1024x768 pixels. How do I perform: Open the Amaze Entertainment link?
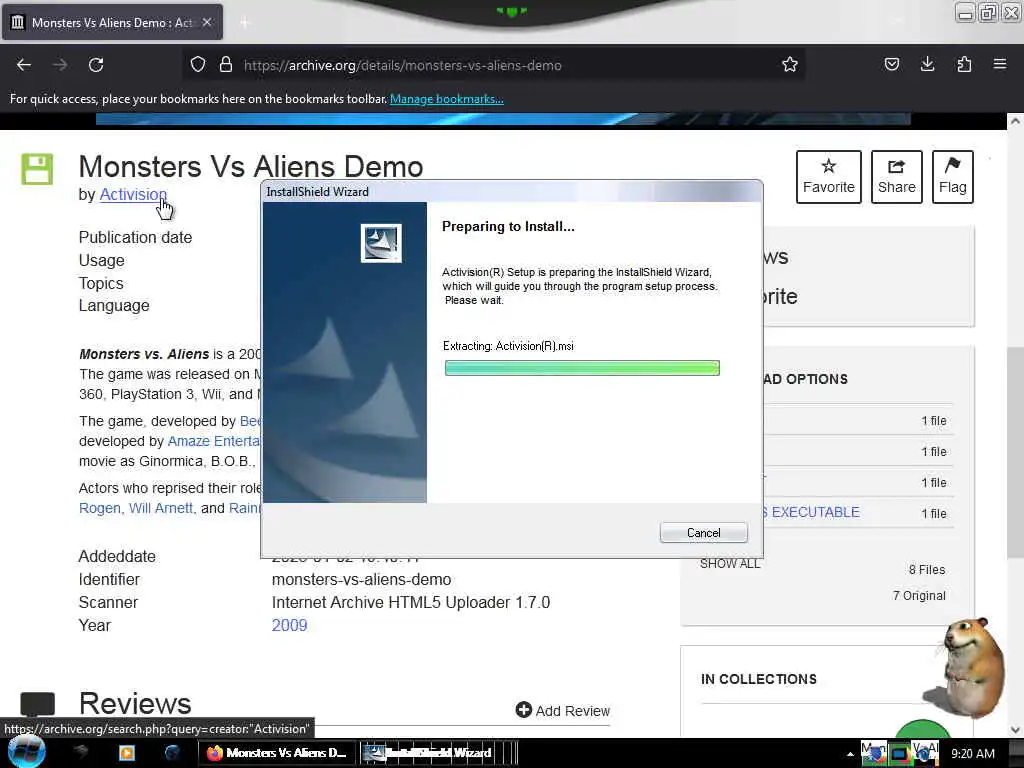[x=214, y=441]
